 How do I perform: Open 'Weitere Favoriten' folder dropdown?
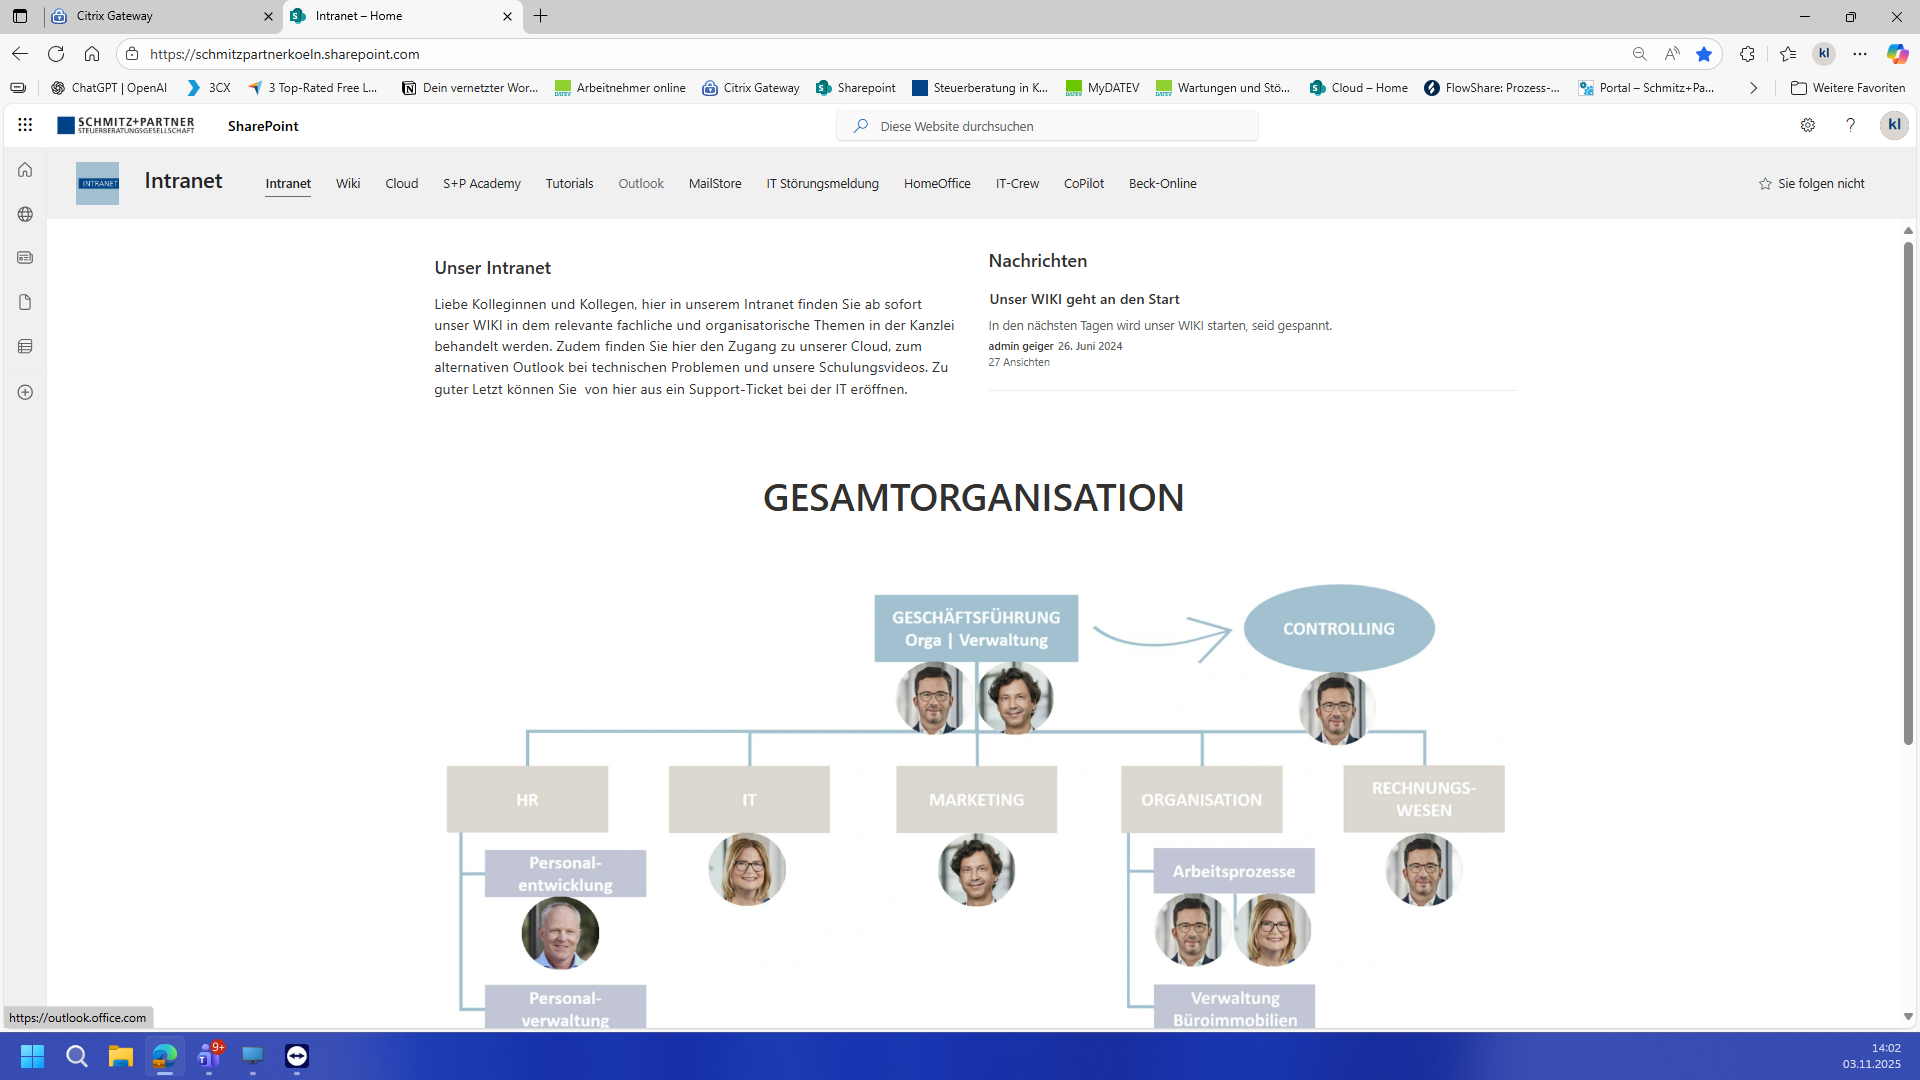point(1848,88)
